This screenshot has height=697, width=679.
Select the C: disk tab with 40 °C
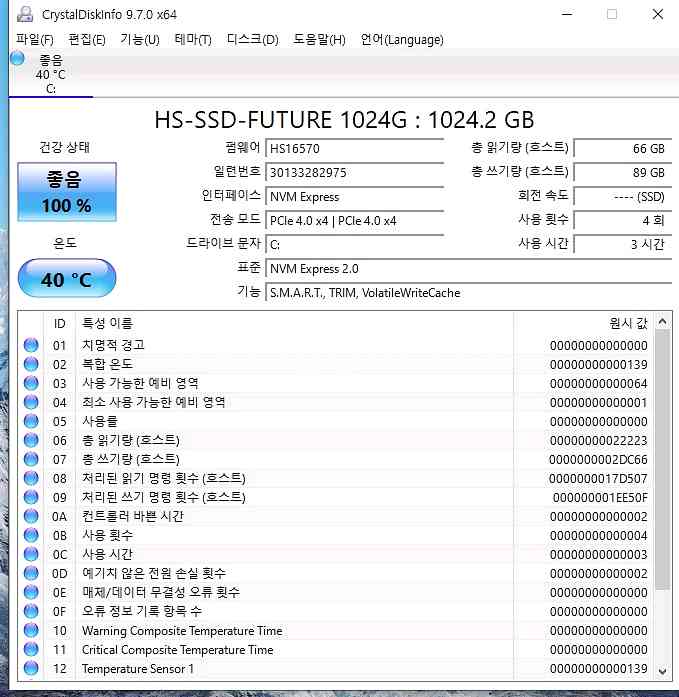51,74
